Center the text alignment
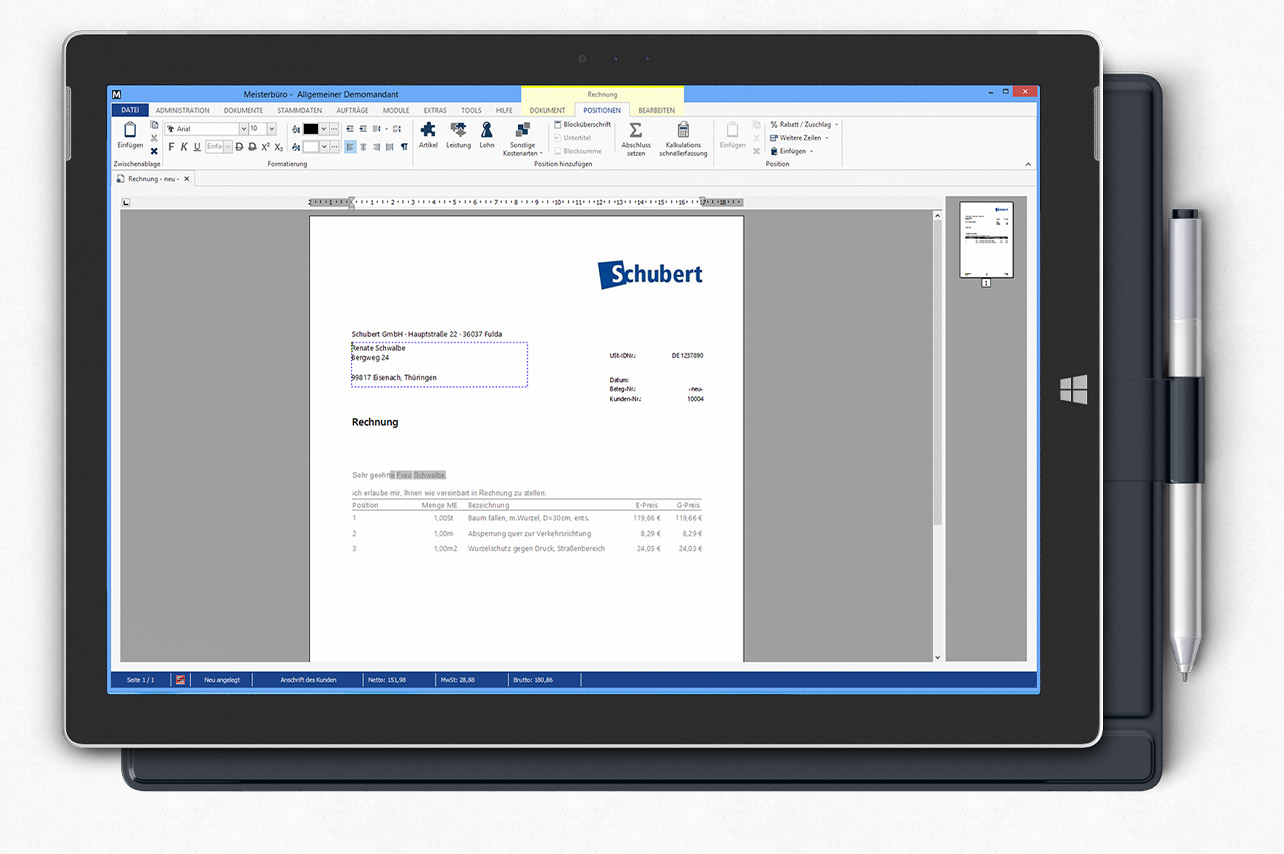This screenshot has height=854, width=1284. [x=363, y=147]
